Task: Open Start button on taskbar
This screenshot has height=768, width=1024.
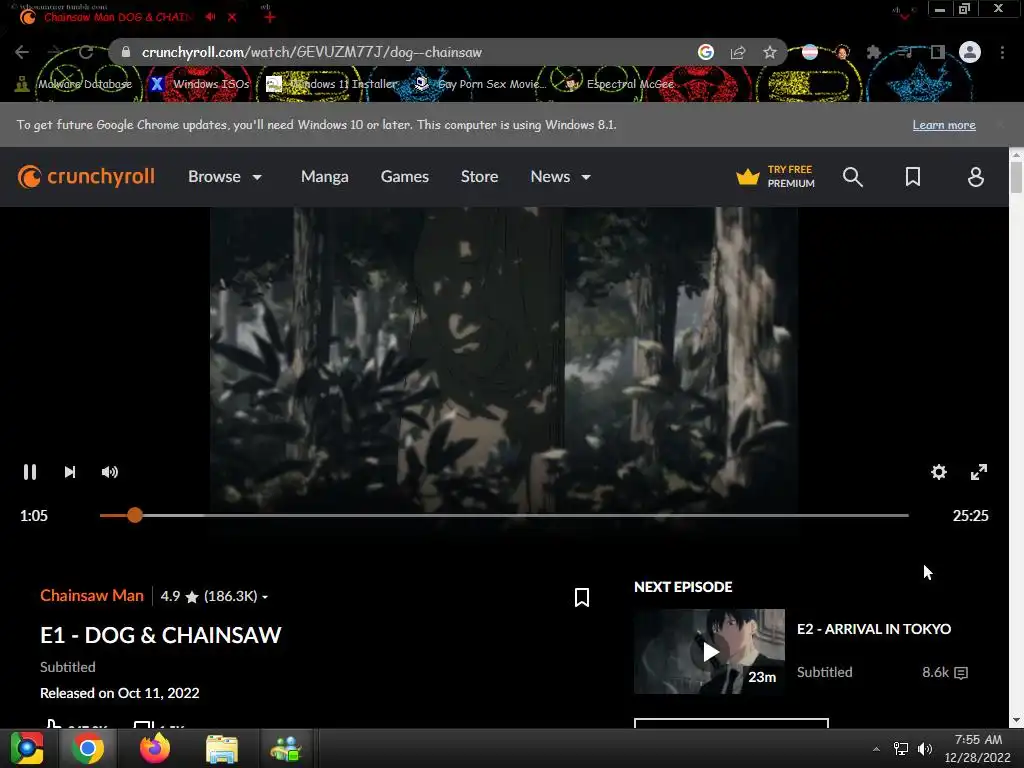Action: click(27, 748)
